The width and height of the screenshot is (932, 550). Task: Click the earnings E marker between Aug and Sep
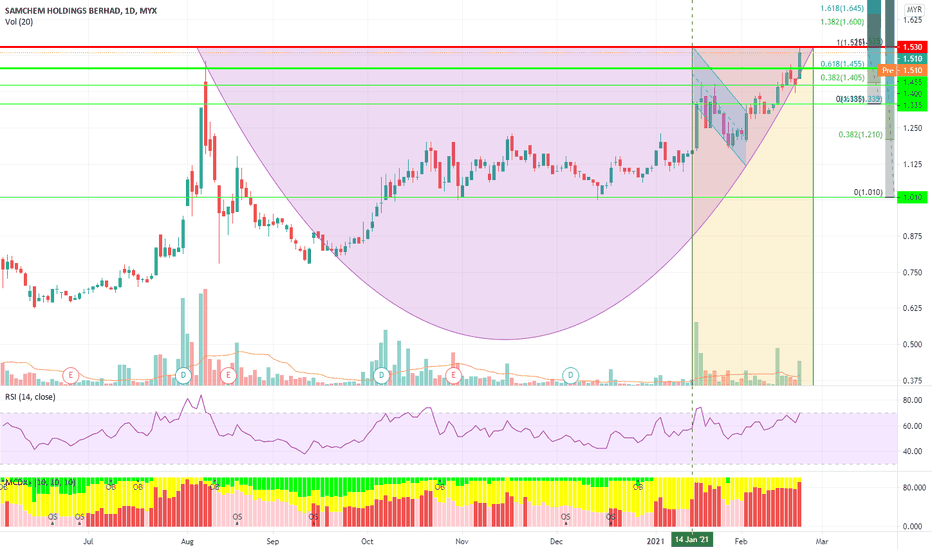point(228,375)
